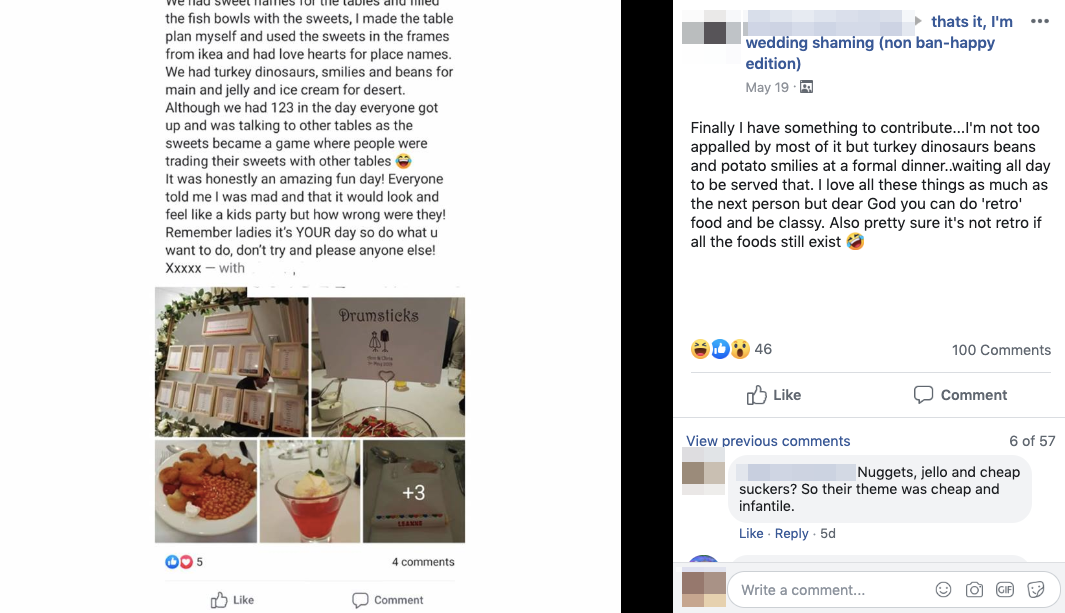Viewport: 1065px width, 613px height.
Task: Open the +3 more photos thumbnail
Action: tap(414, 491)
